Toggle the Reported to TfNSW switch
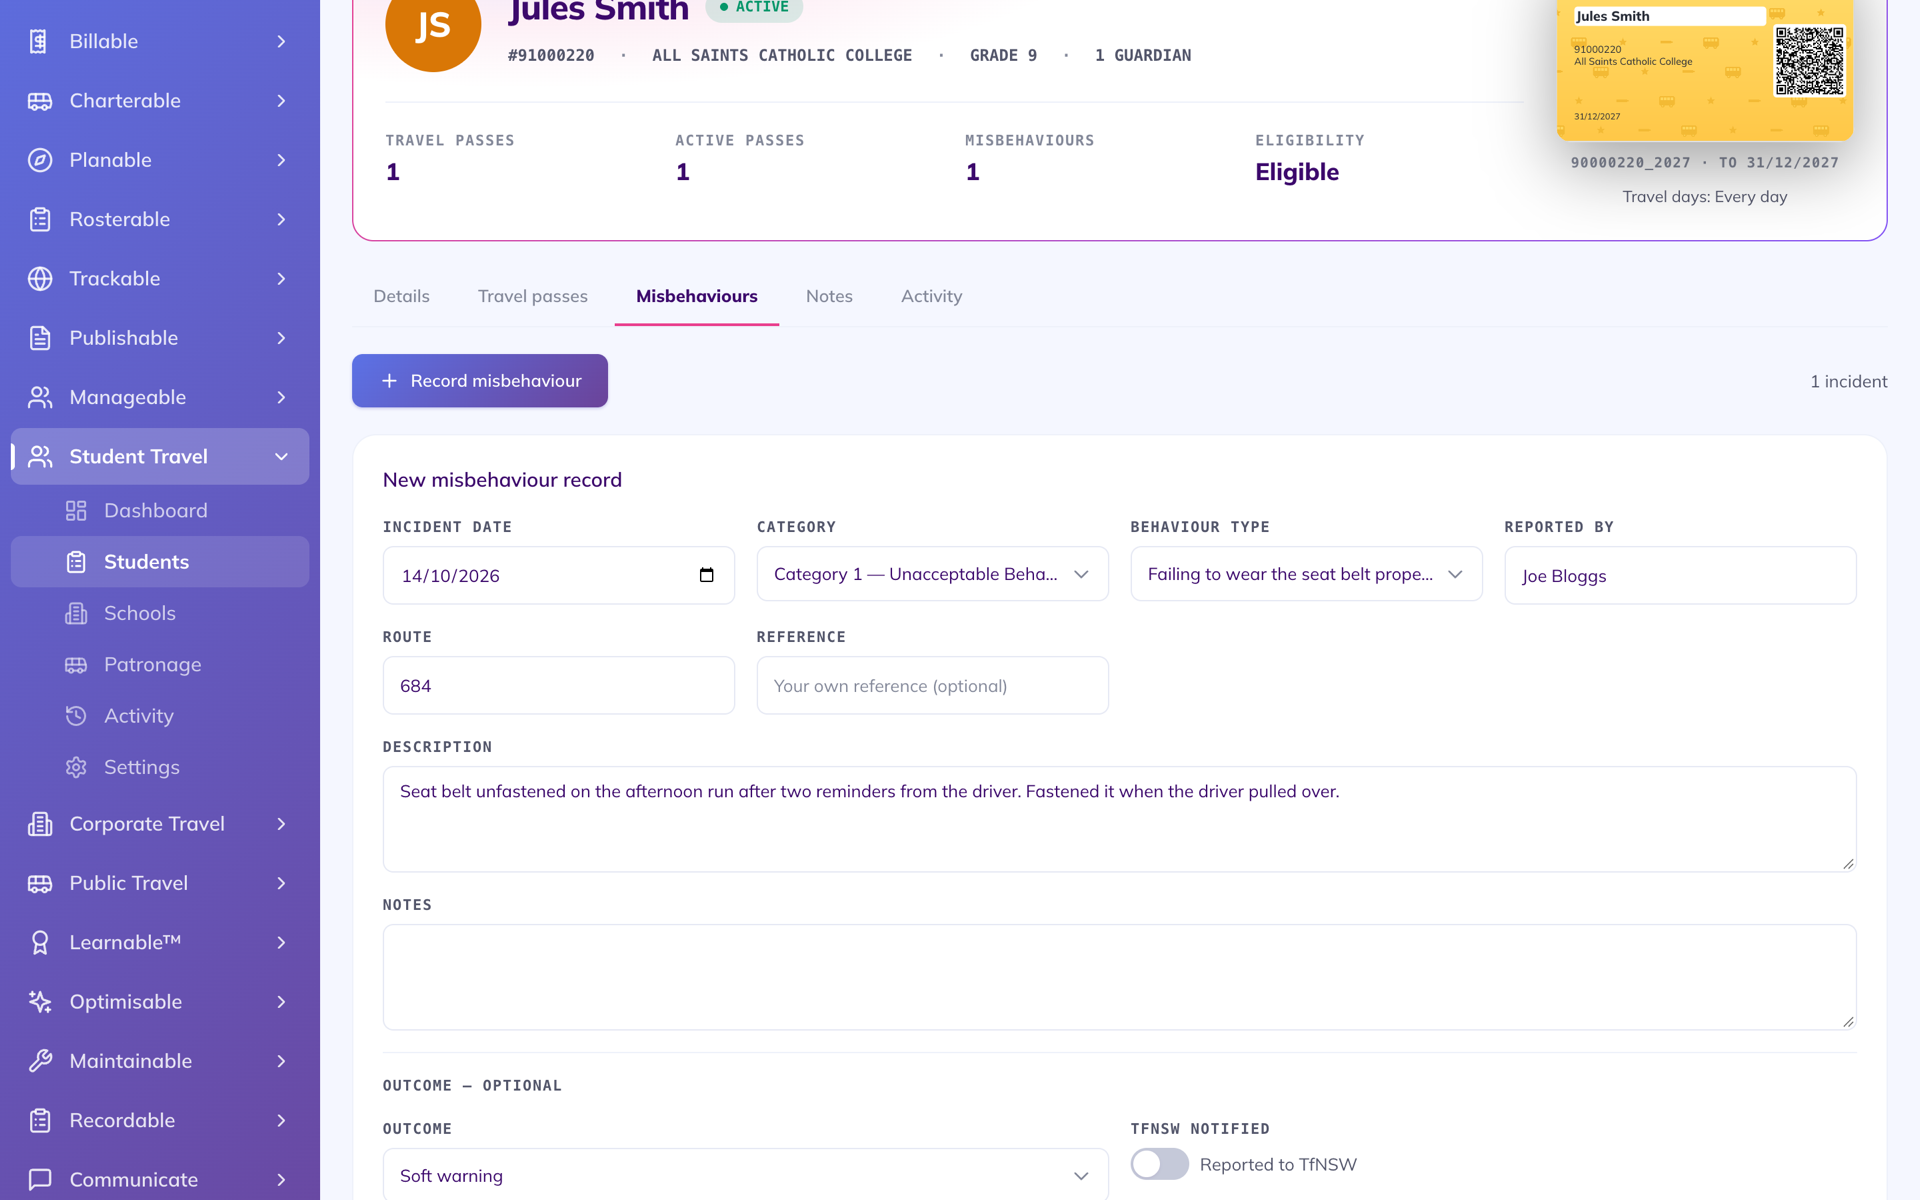 click(1160, 1164)
